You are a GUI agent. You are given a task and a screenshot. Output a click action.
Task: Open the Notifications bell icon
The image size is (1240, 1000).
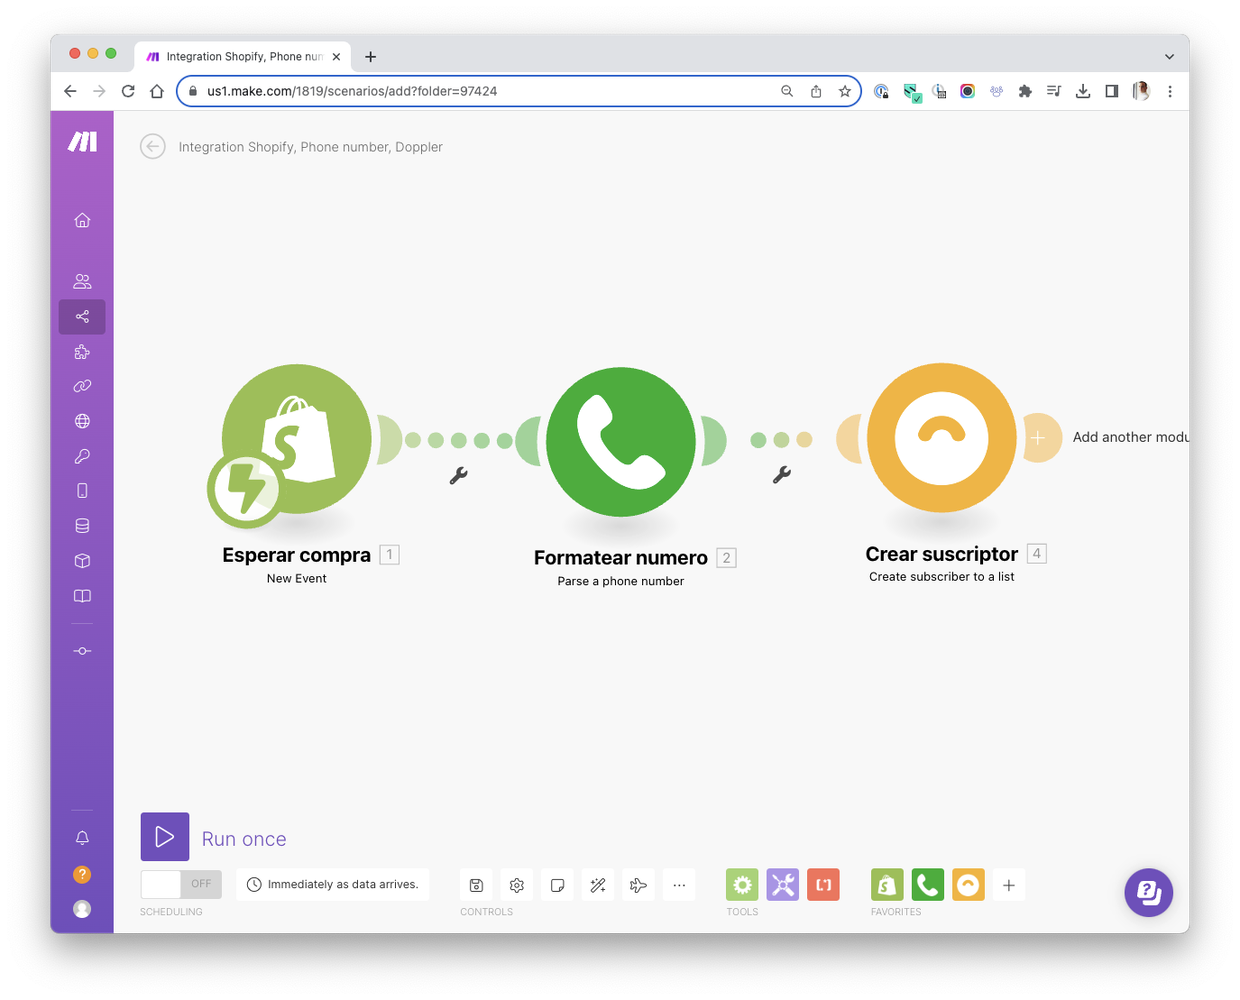tap(82, 838)
